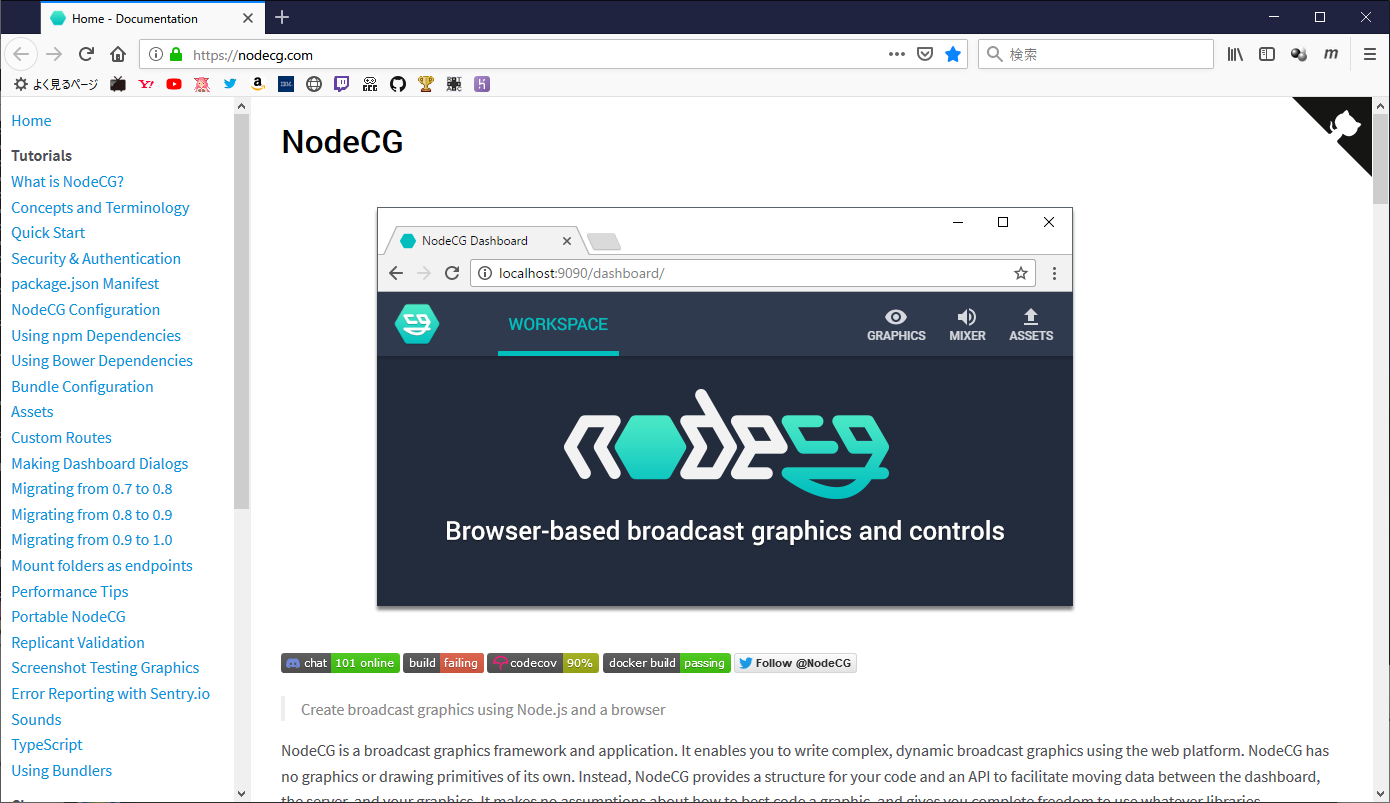Open Using Bower Dependencies
The image size is (1390, 803).
coord(102,361)
